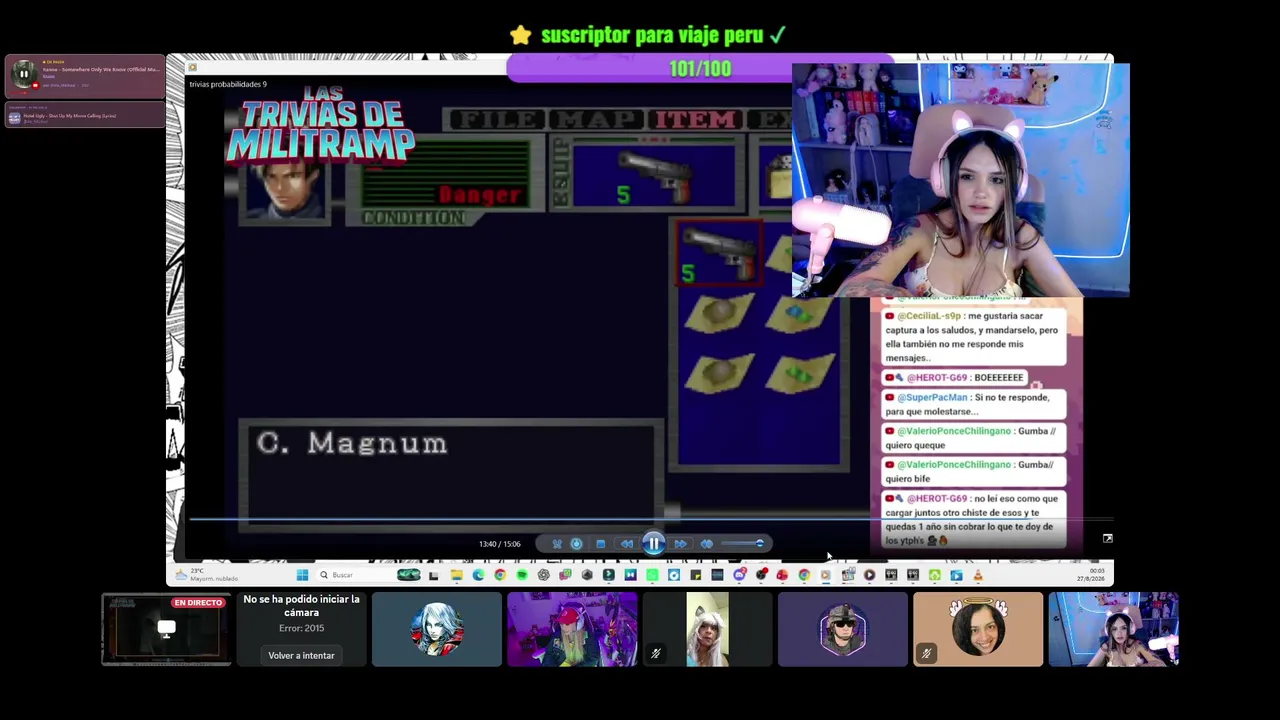The image size is (1280, 720).
Task: Select the cat-ear headset streamer tile
Action: coord(1113,629)
